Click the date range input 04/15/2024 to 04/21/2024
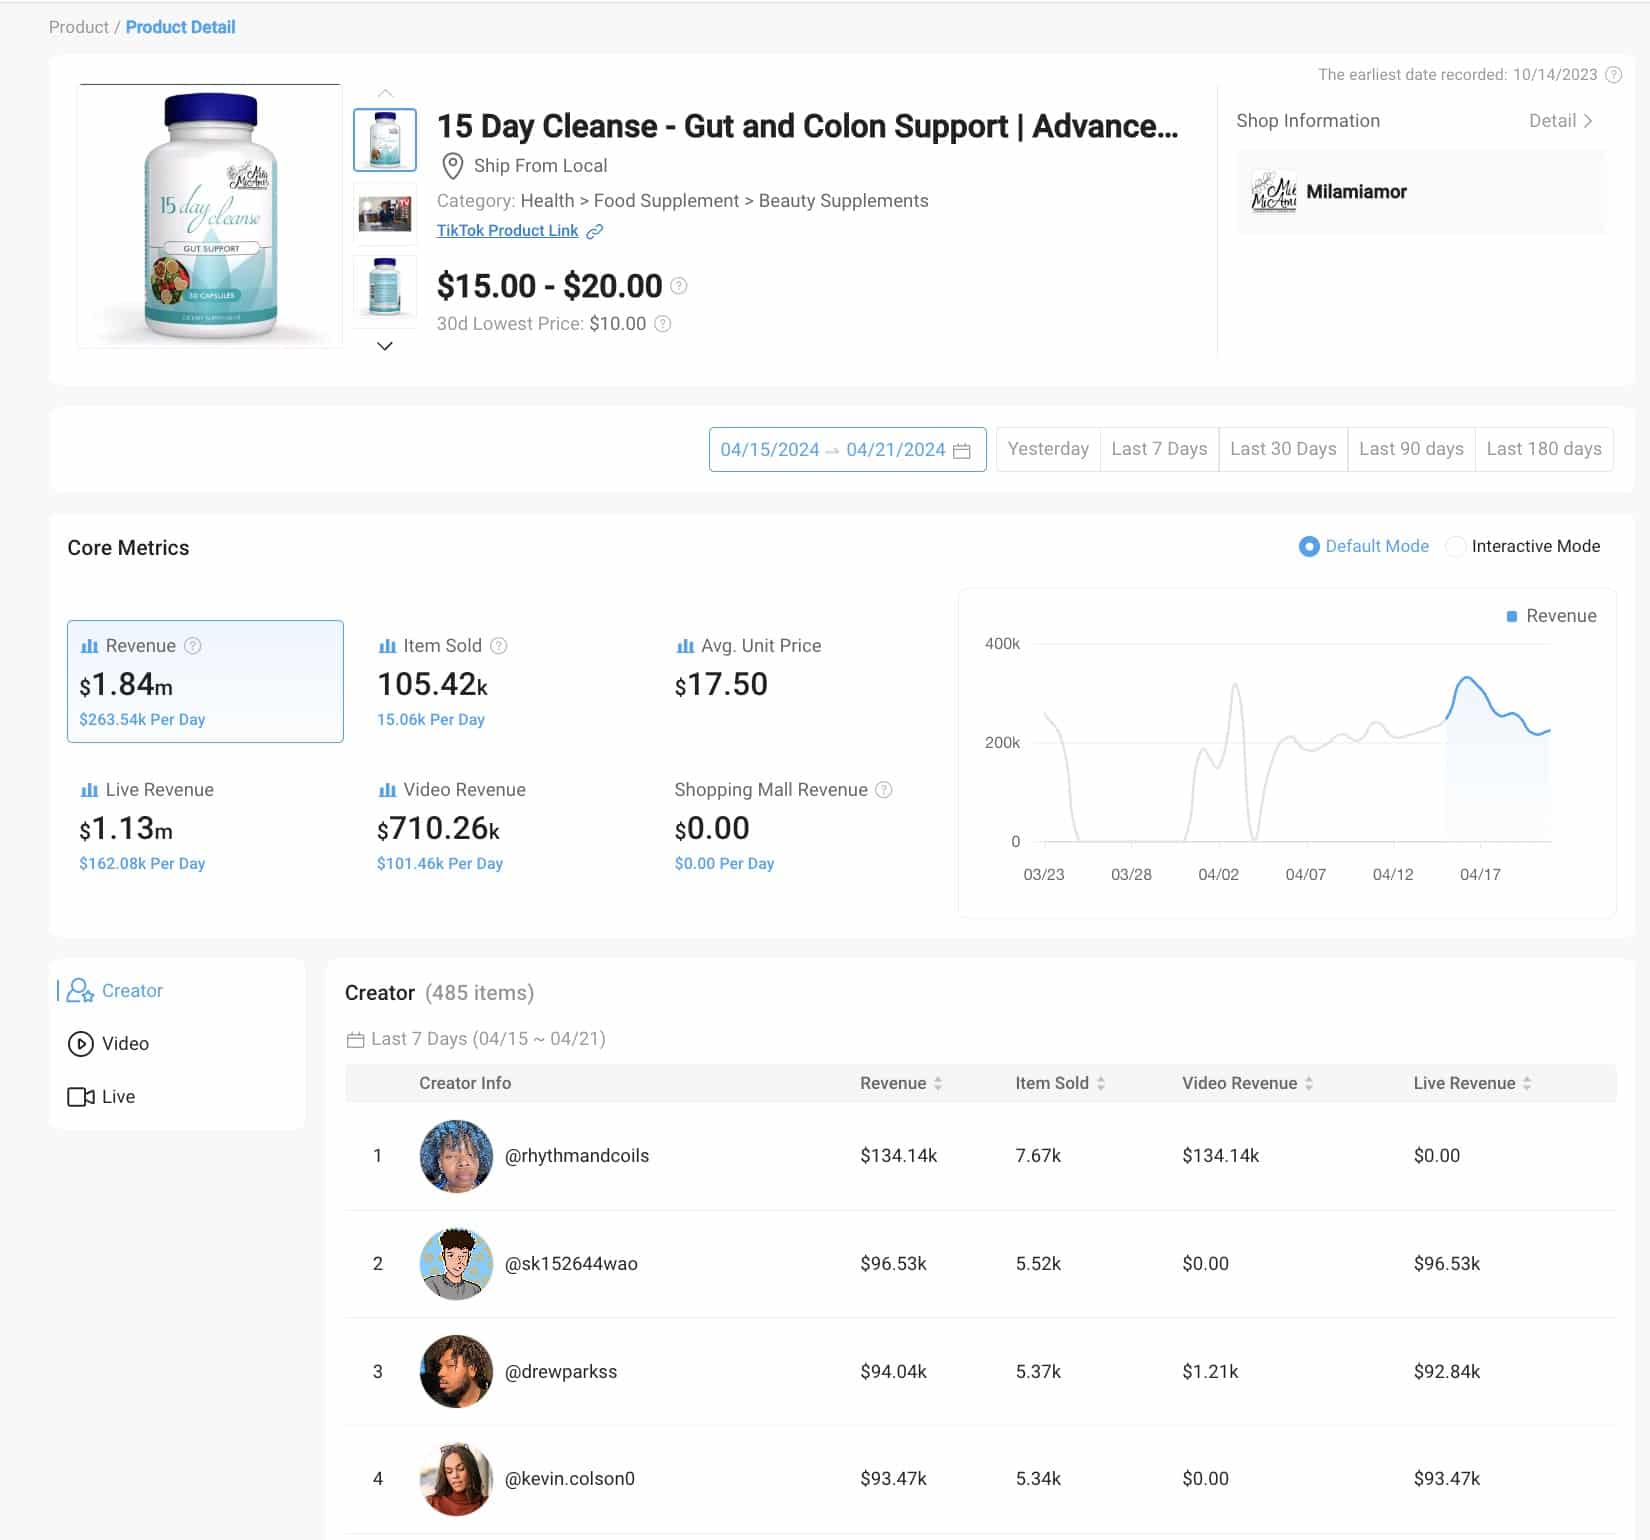Viewport: 1650px width, 1540px height. pyautogui.click(x=847, y=450)
